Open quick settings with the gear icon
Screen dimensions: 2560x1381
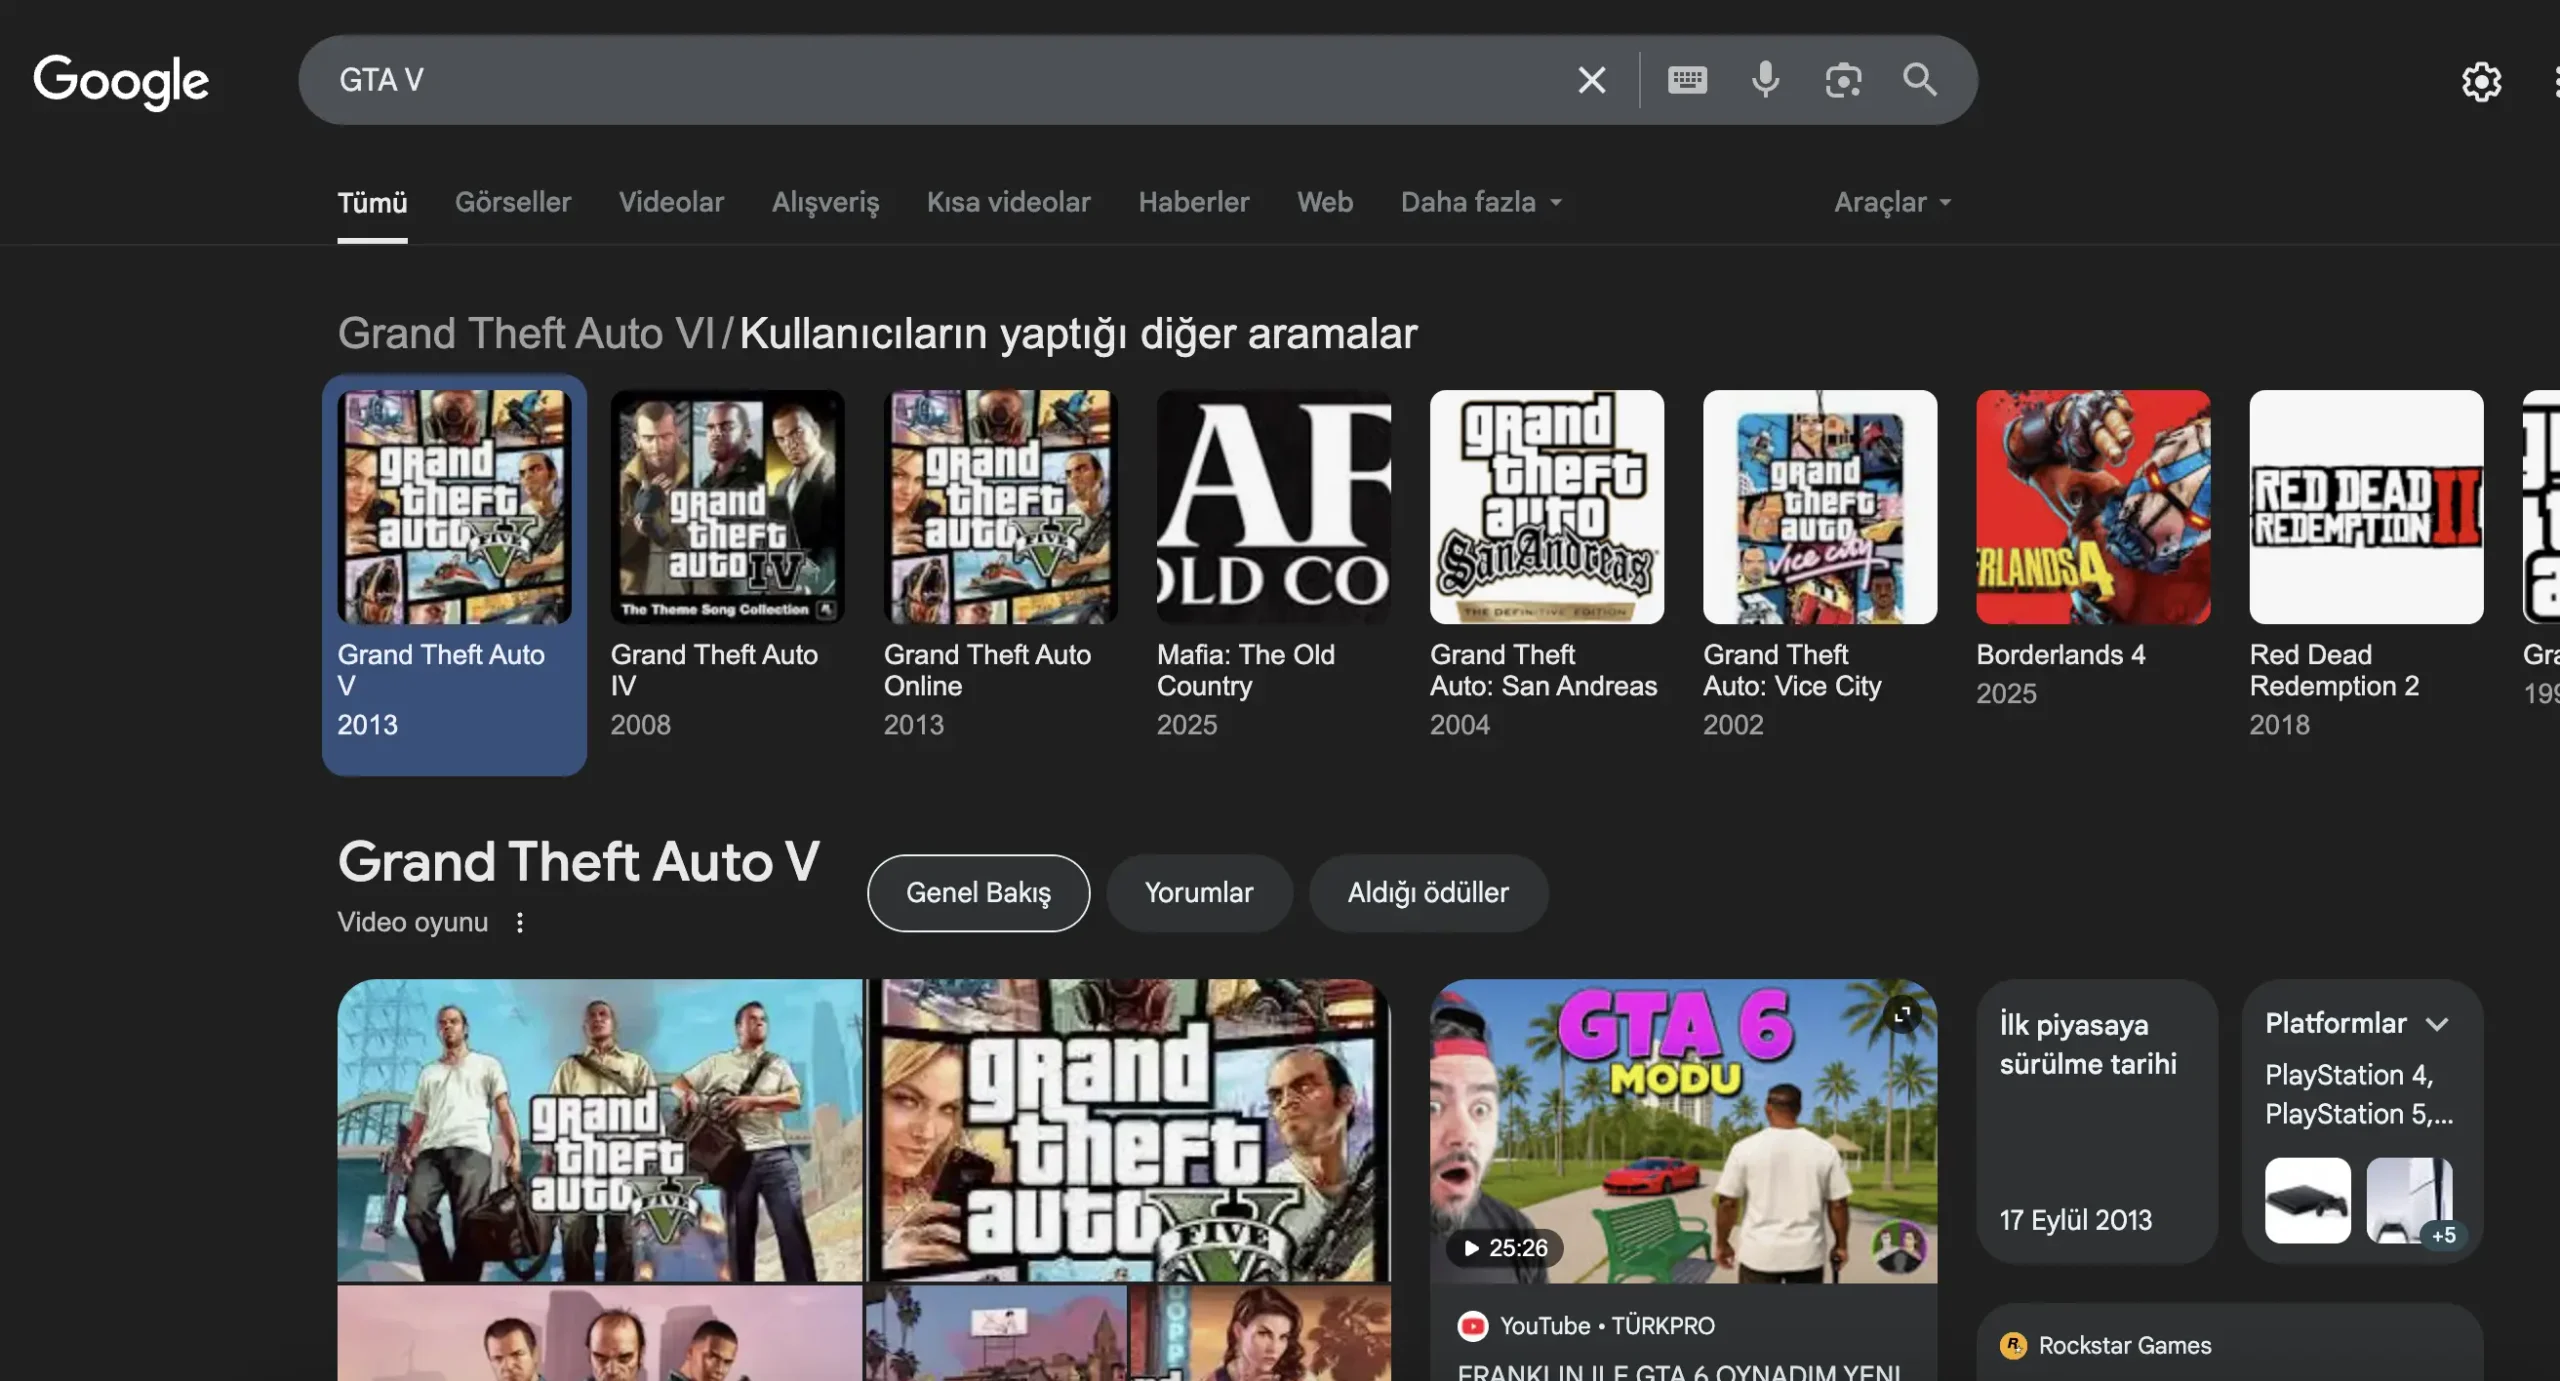pyautogui.click(x=2482, y=81)
